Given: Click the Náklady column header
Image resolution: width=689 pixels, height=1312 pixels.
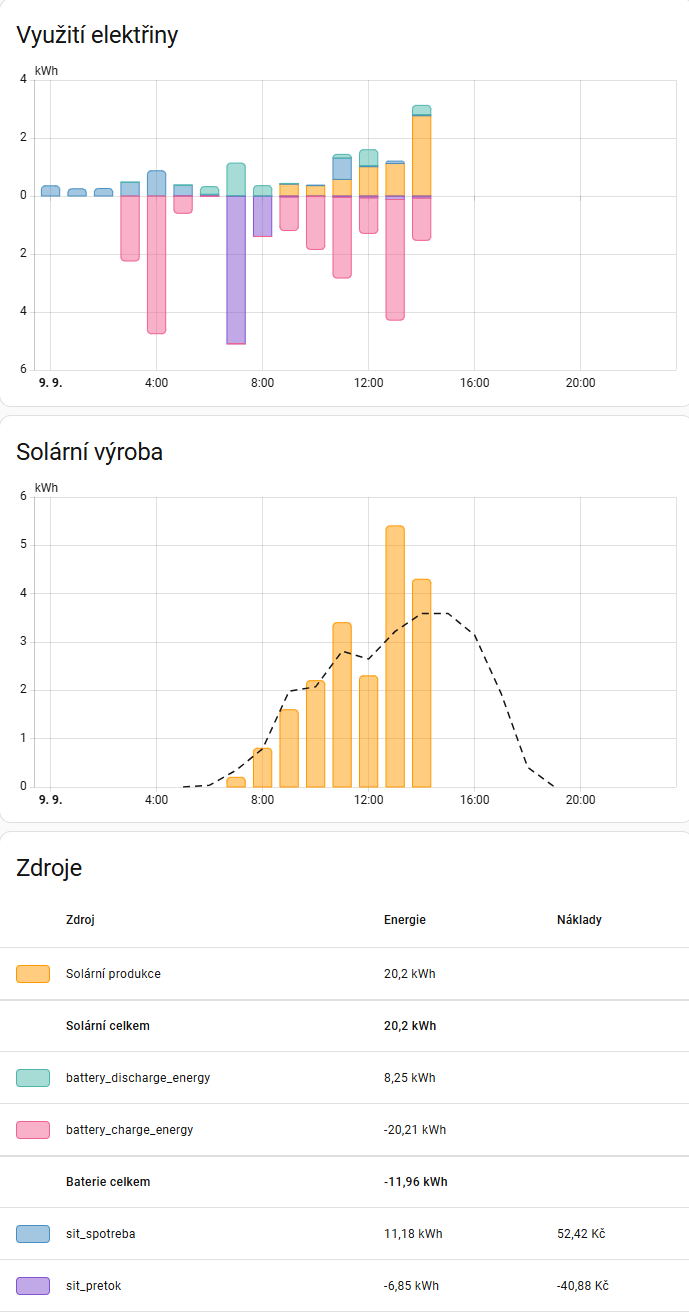Looking at the screenshot, I should pos(579,920).
